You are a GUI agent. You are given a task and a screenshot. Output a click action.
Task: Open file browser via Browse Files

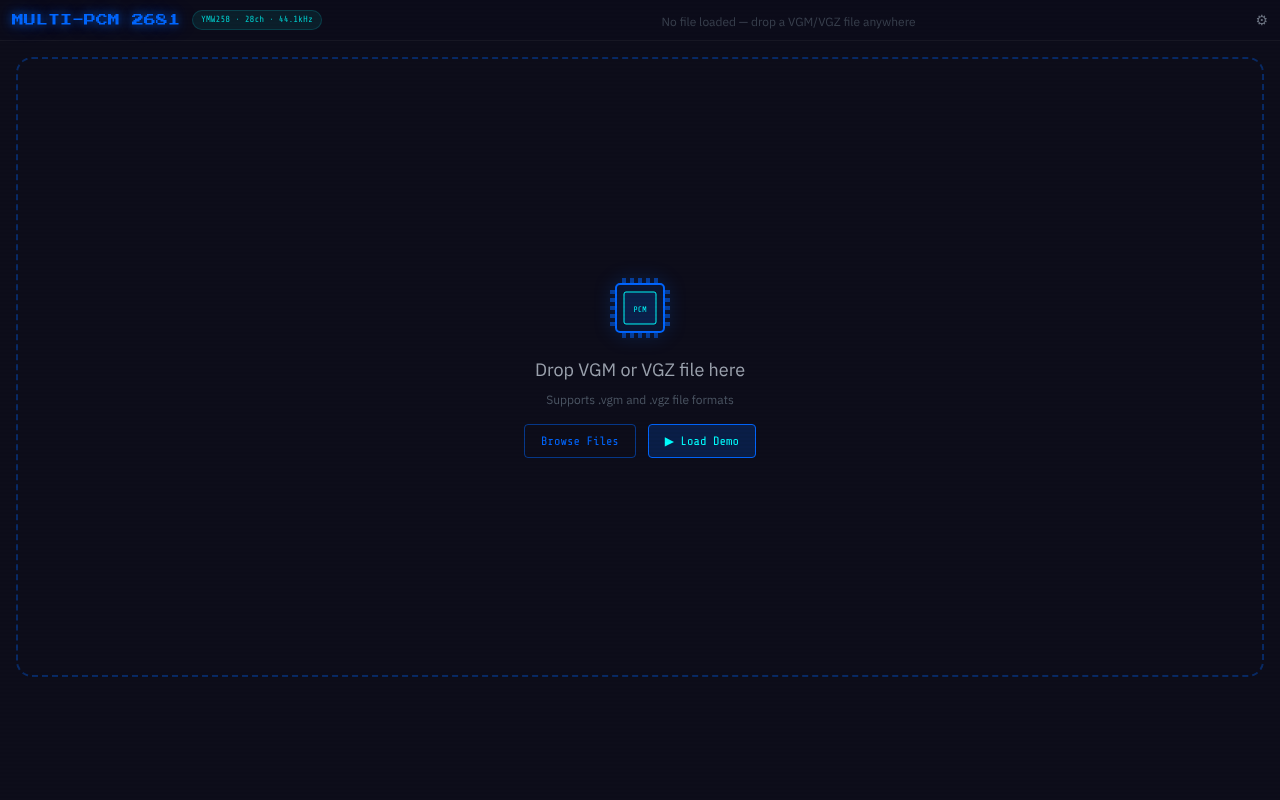click(580, 441)
